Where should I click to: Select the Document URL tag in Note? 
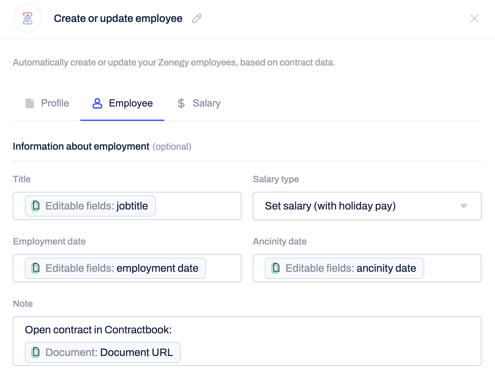(103, 352)
